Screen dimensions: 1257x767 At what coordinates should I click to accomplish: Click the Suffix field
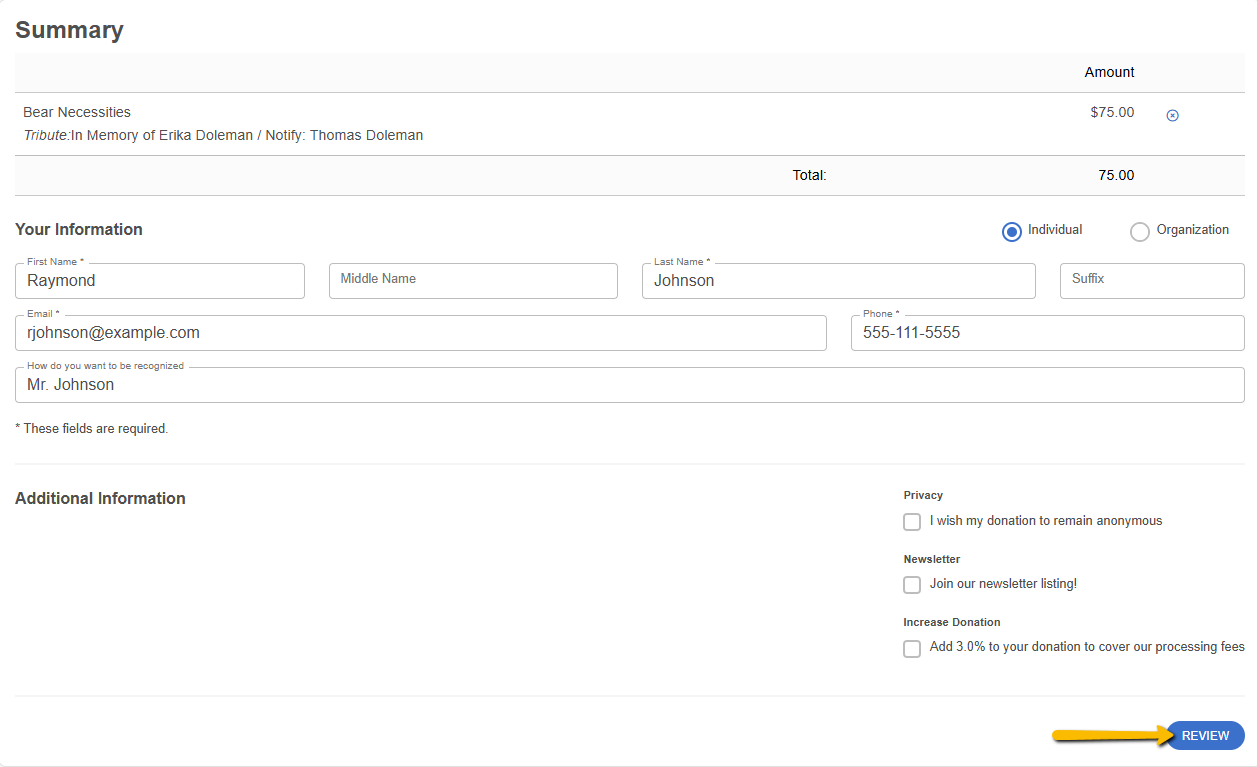click(x=1152, y=281)
